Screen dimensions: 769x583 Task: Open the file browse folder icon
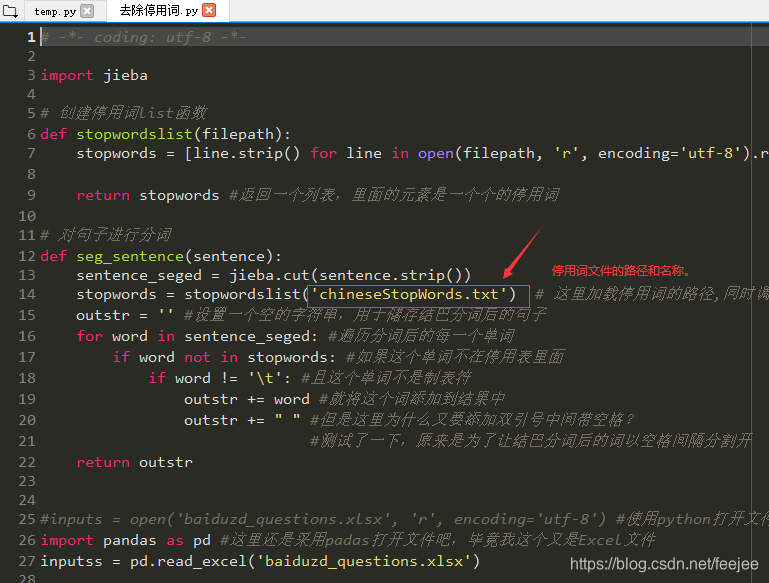click(10, 11)
